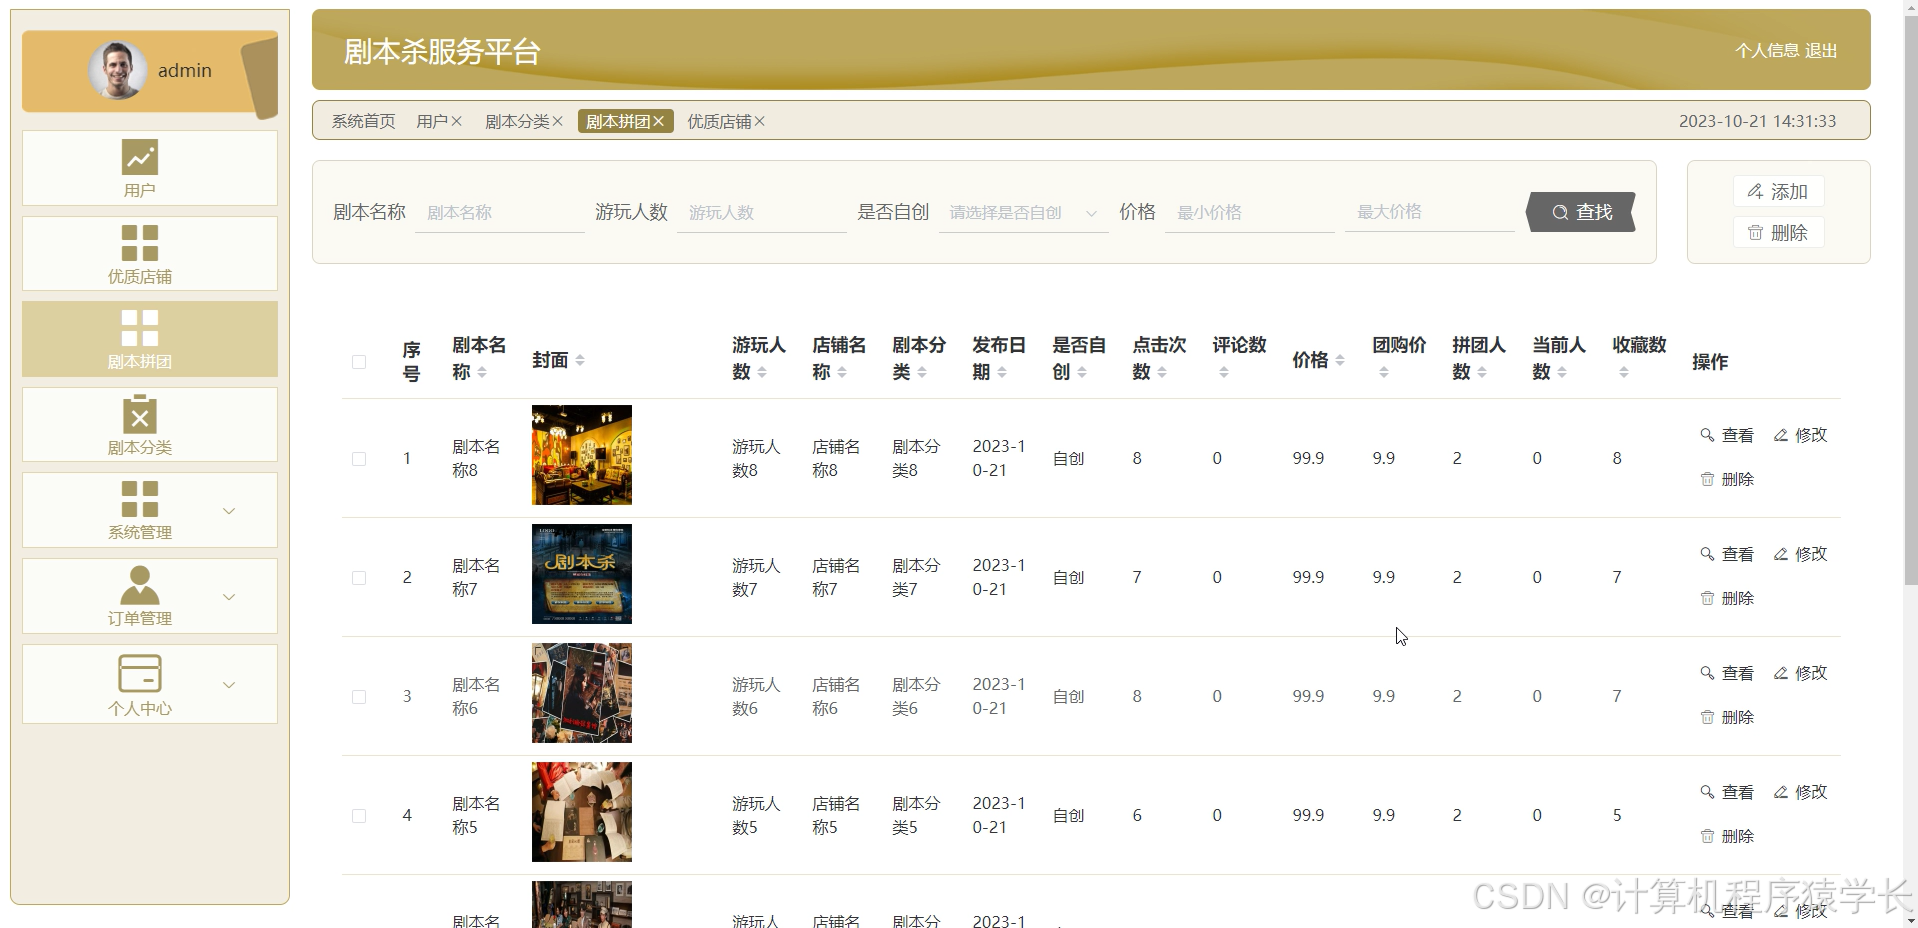Click 删除 for 剧本名称8 row
This screenshot has height=928, width=1918.
point(1727,479)
